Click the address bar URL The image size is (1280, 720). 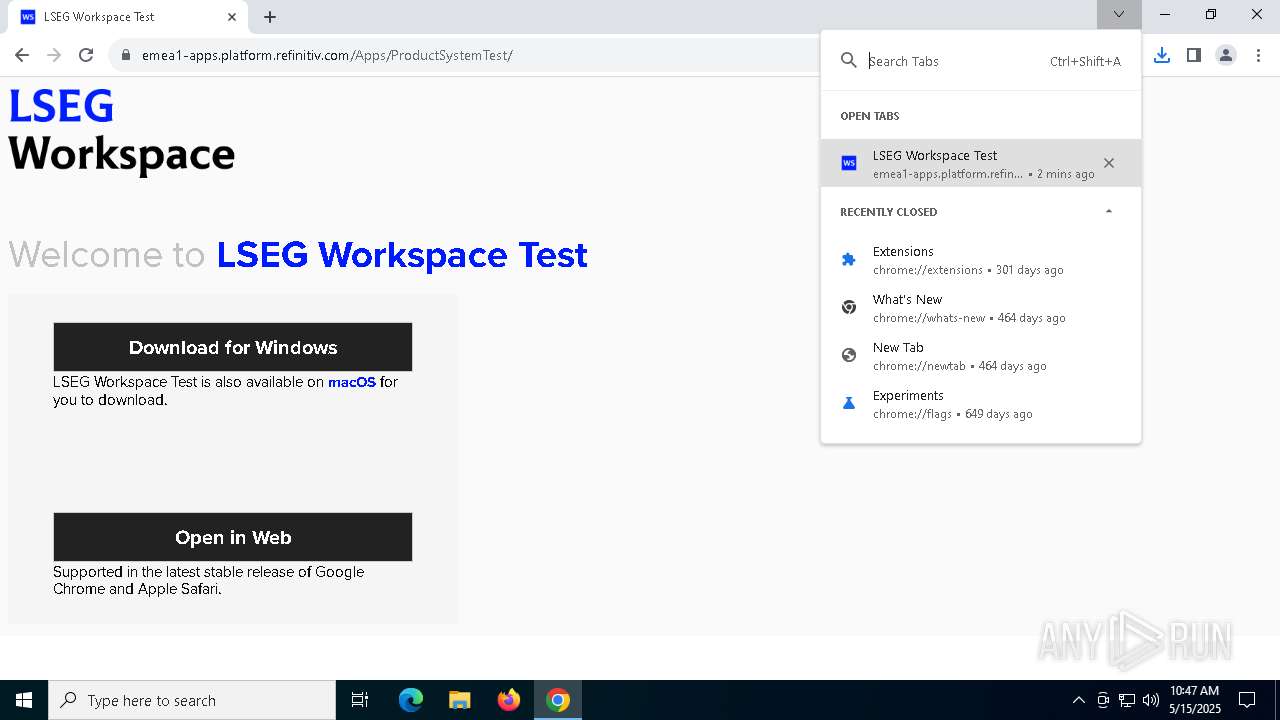(327, 55)
